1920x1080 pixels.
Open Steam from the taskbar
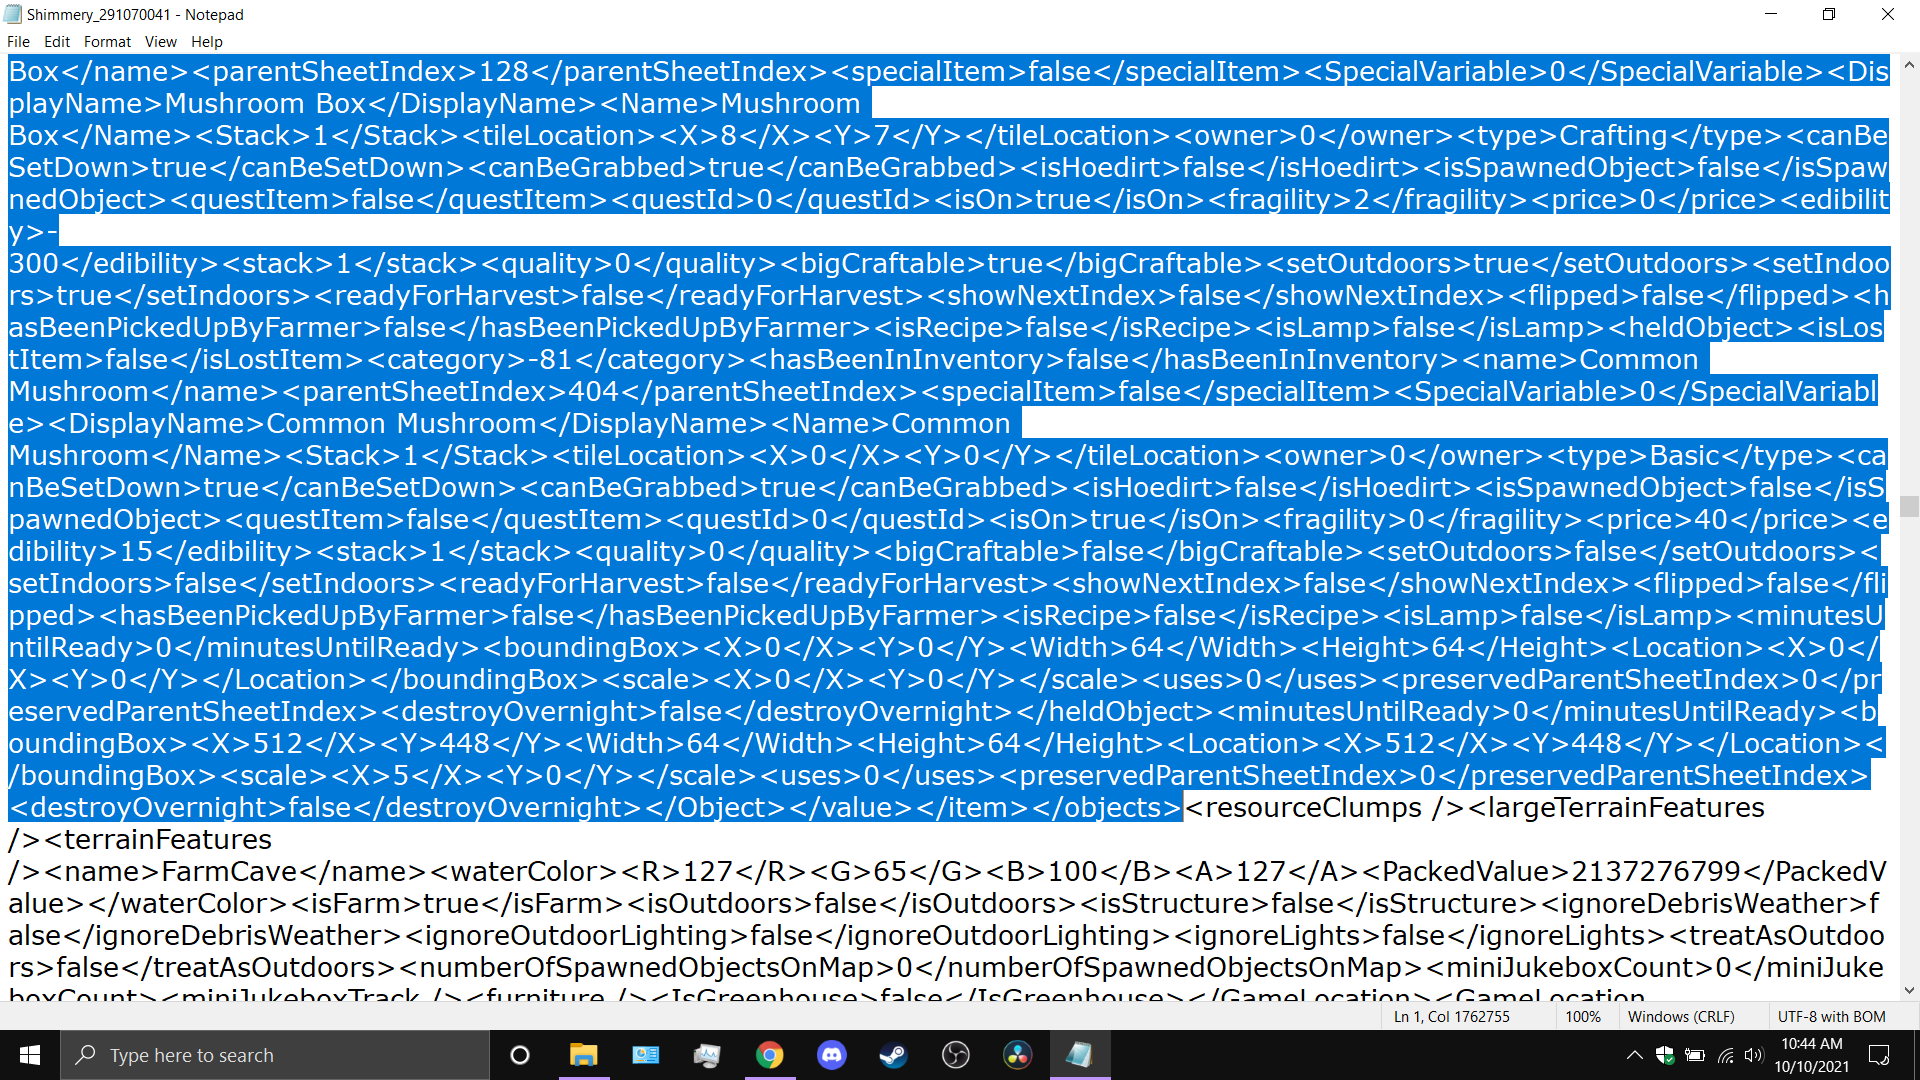(893, 1055)
